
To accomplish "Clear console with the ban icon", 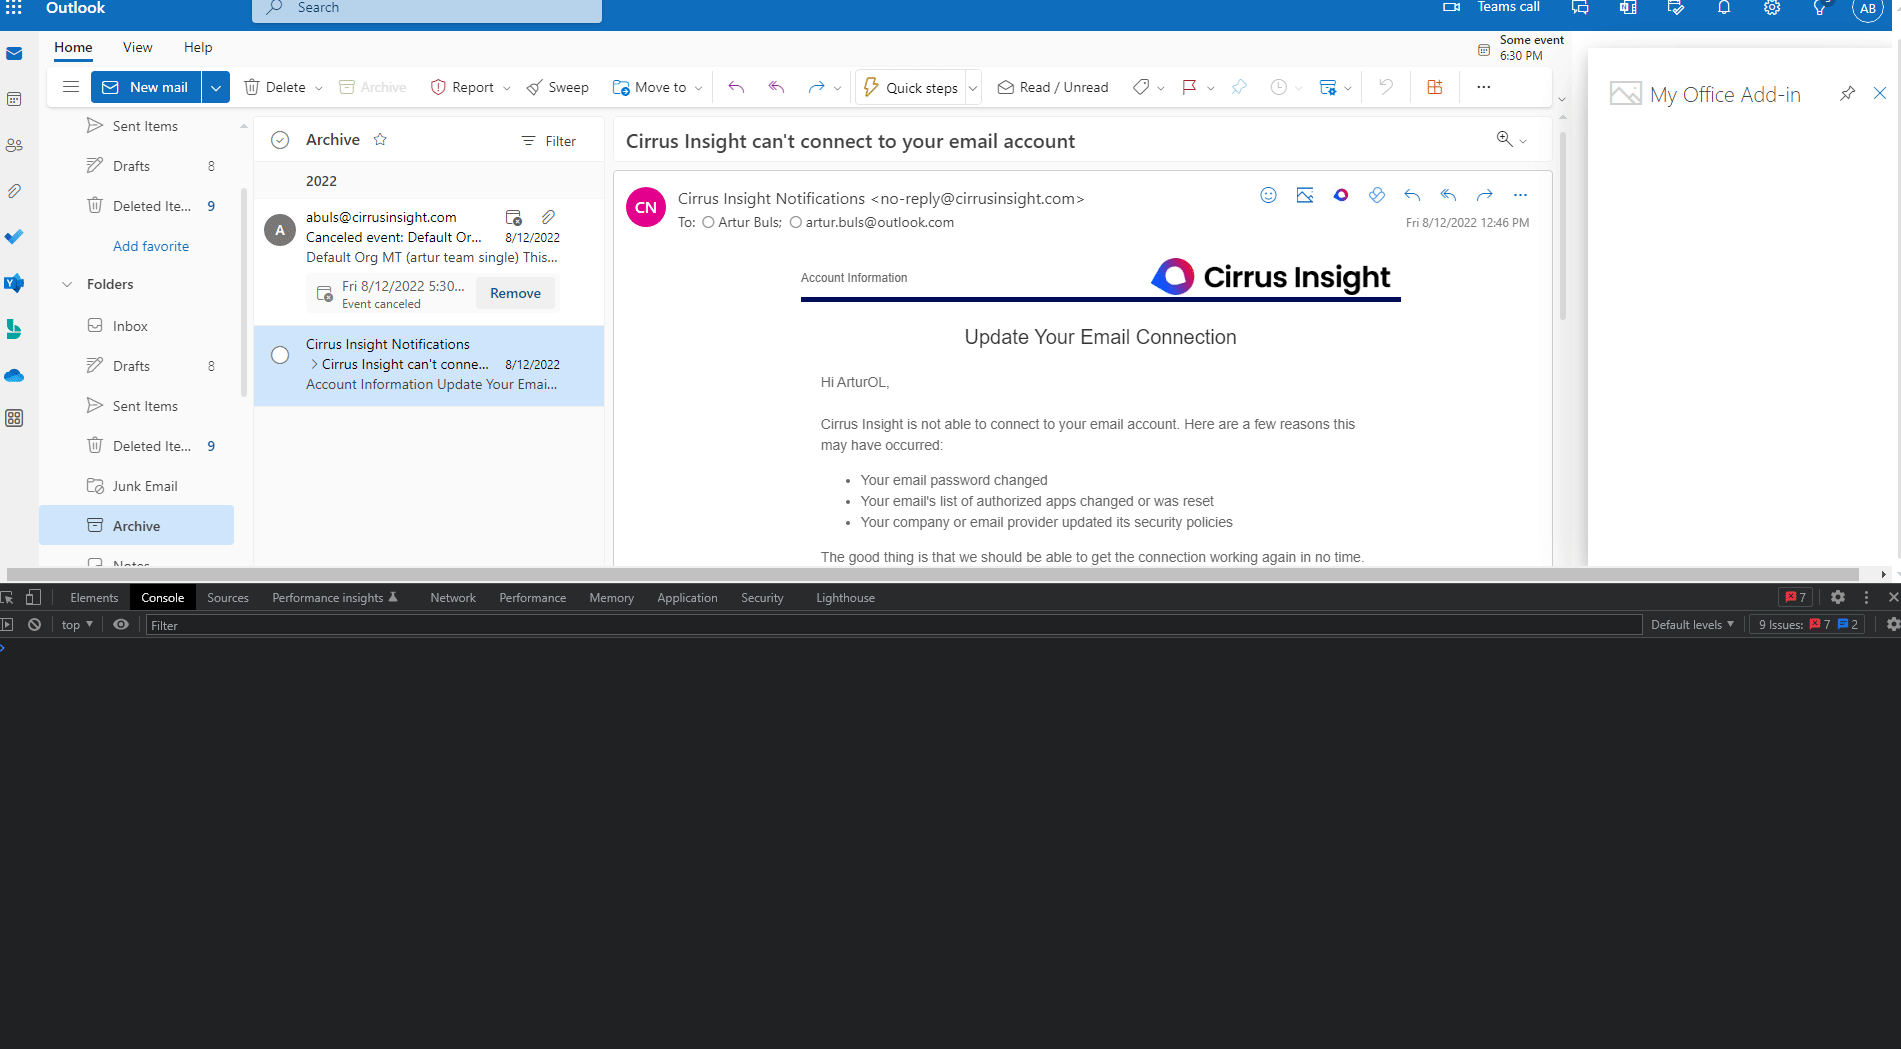I will [x=35, y=624].
